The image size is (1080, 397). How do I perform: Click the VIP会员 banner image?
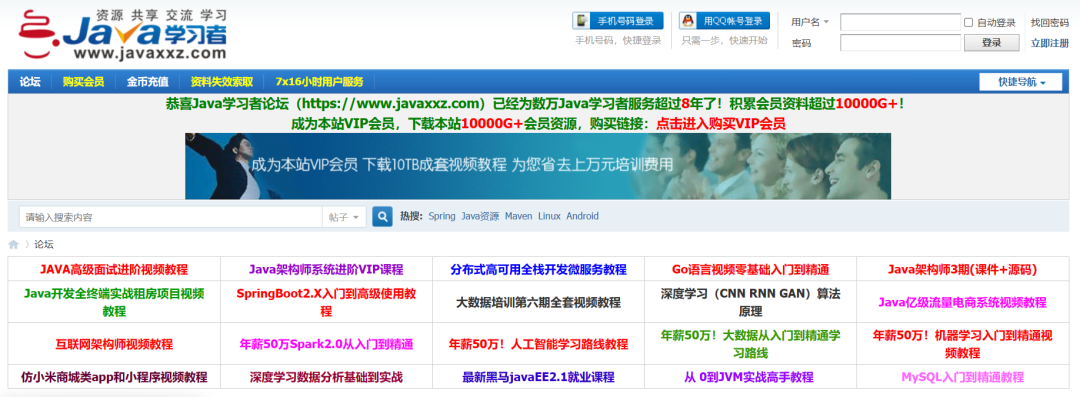[x=538, y=166]
